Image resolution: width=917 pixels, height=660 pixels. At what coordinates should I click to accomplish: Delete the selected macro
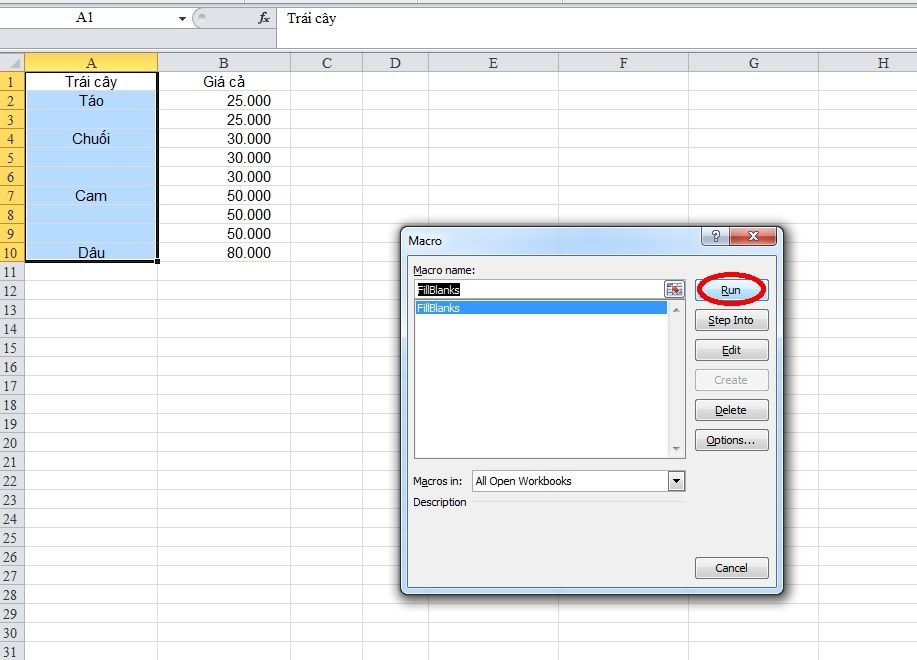coord(731,410)
